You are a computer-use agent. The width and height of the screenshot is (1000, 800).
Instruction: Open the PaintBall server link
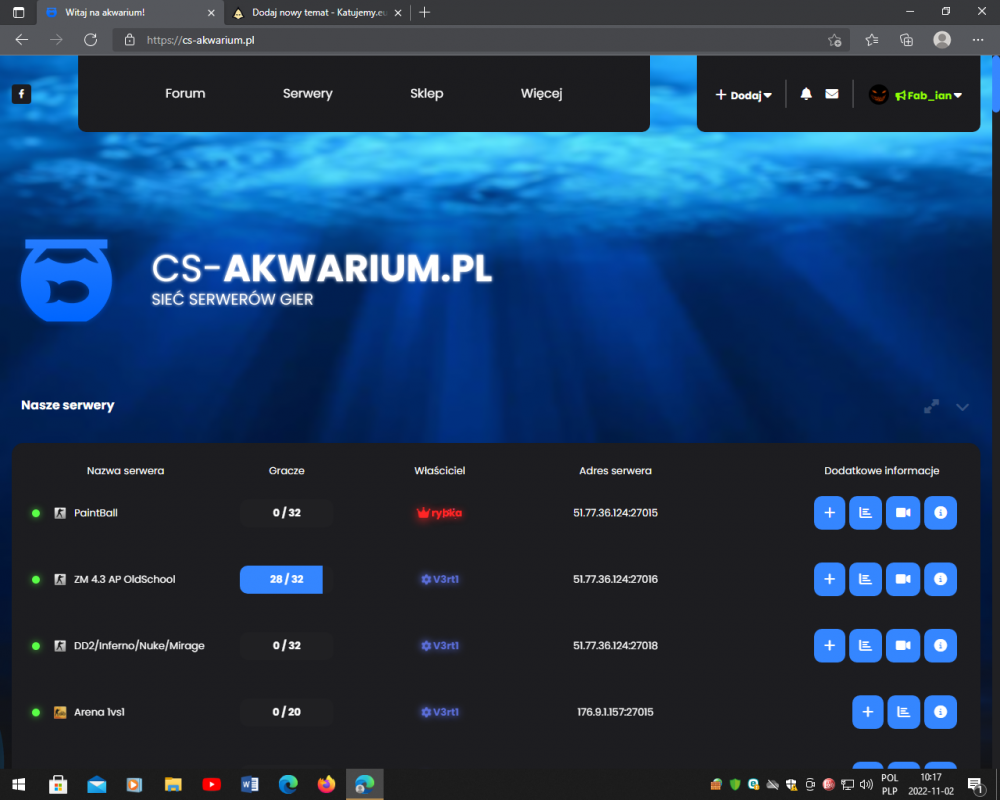click(x=96, y=513)
